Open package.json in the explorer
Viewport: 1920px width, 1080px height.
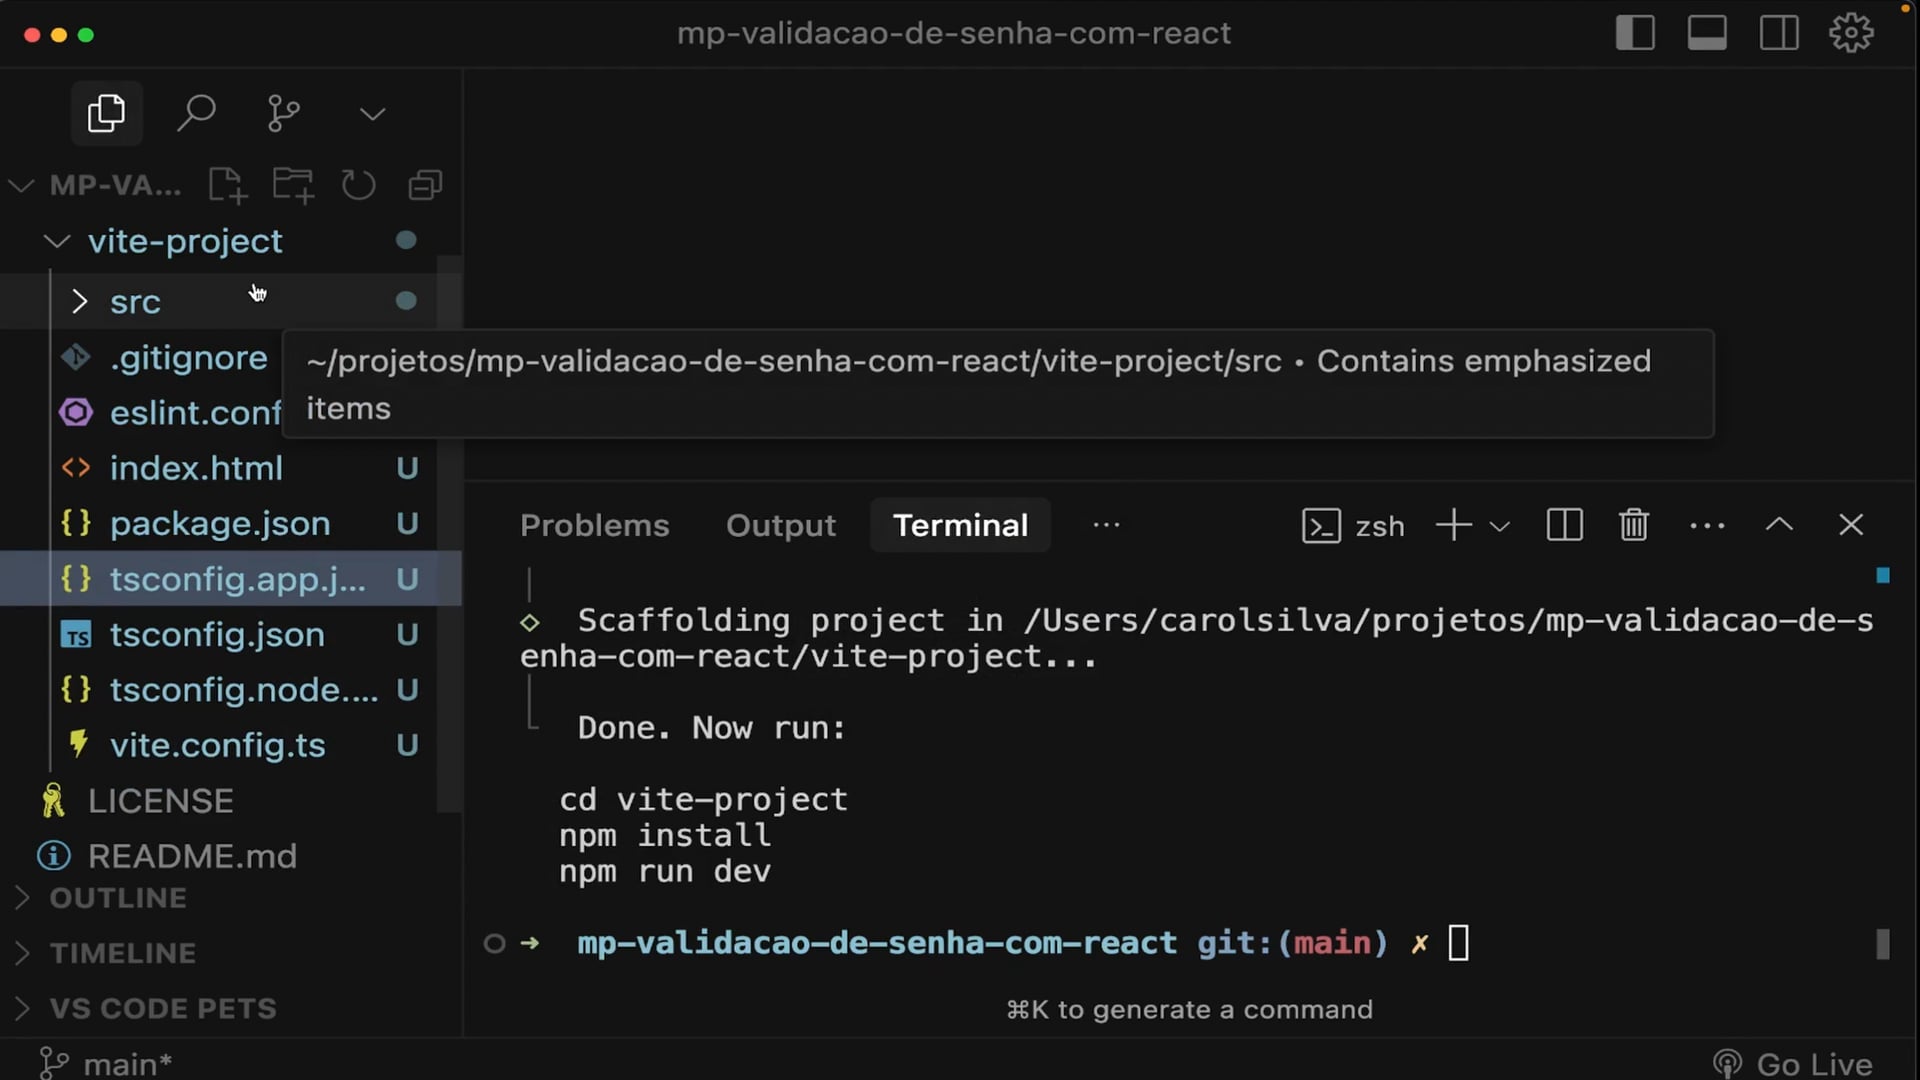coord(219,523)
